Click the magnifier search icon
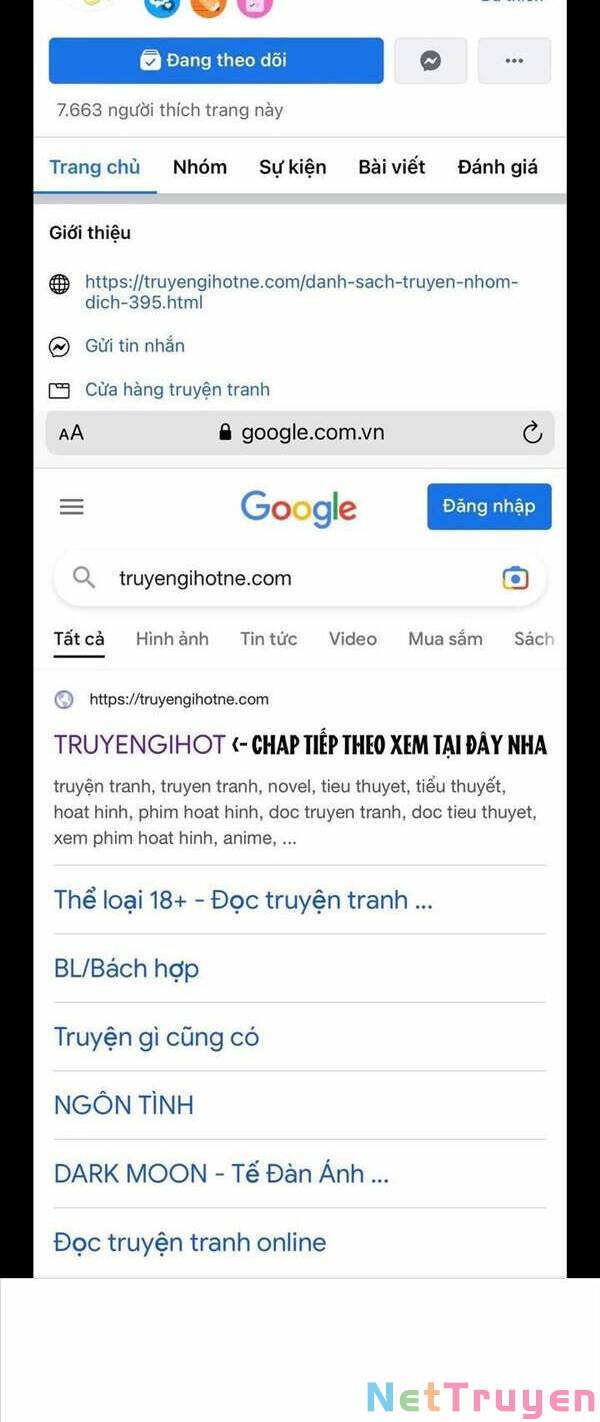This screenshot has width=600, height=1422. (x=85, y=577)
